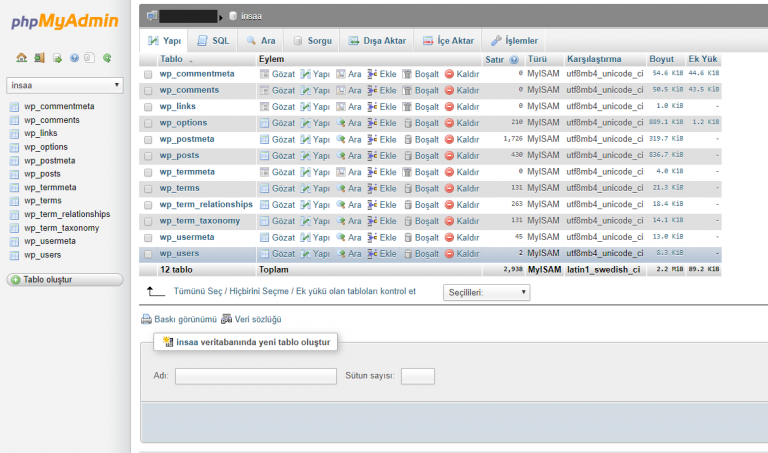The image size is (768, 453).
Task: Go to phpMyAdmin home via house icon
Action: click(x=22, y=58)
